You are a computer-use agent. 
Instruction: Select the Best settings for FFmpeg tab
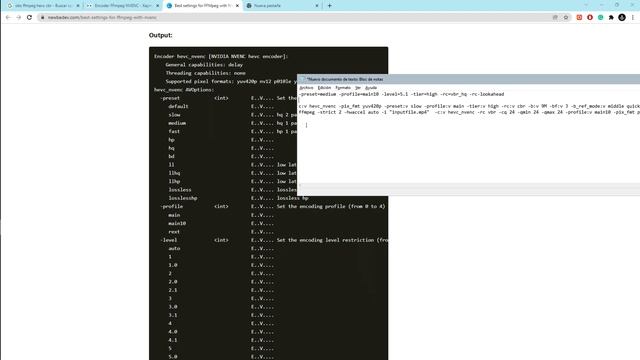[202, 6]
